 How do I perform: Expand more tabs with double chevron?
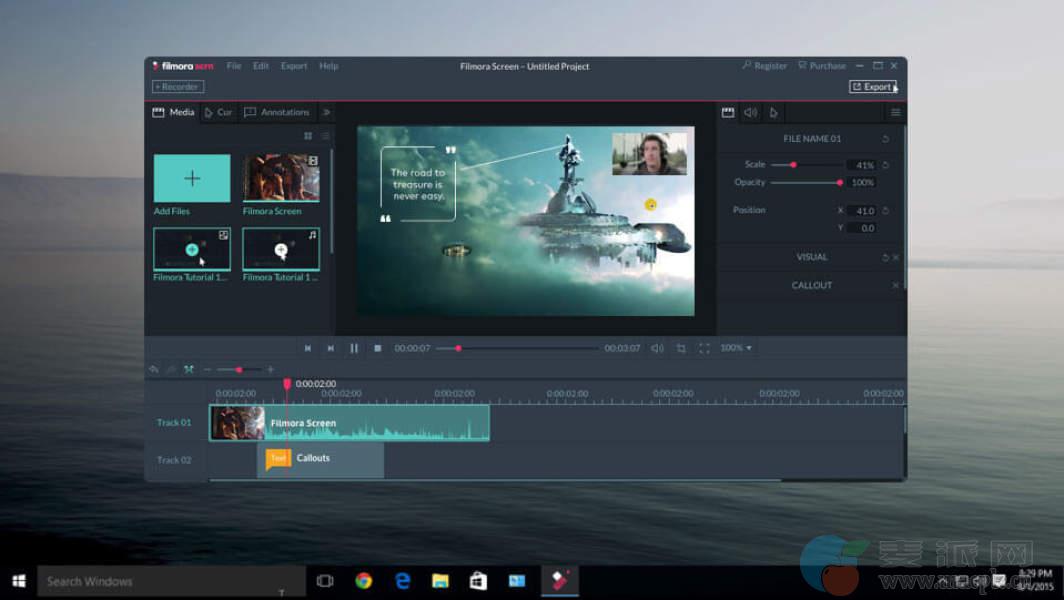[326, 113]
